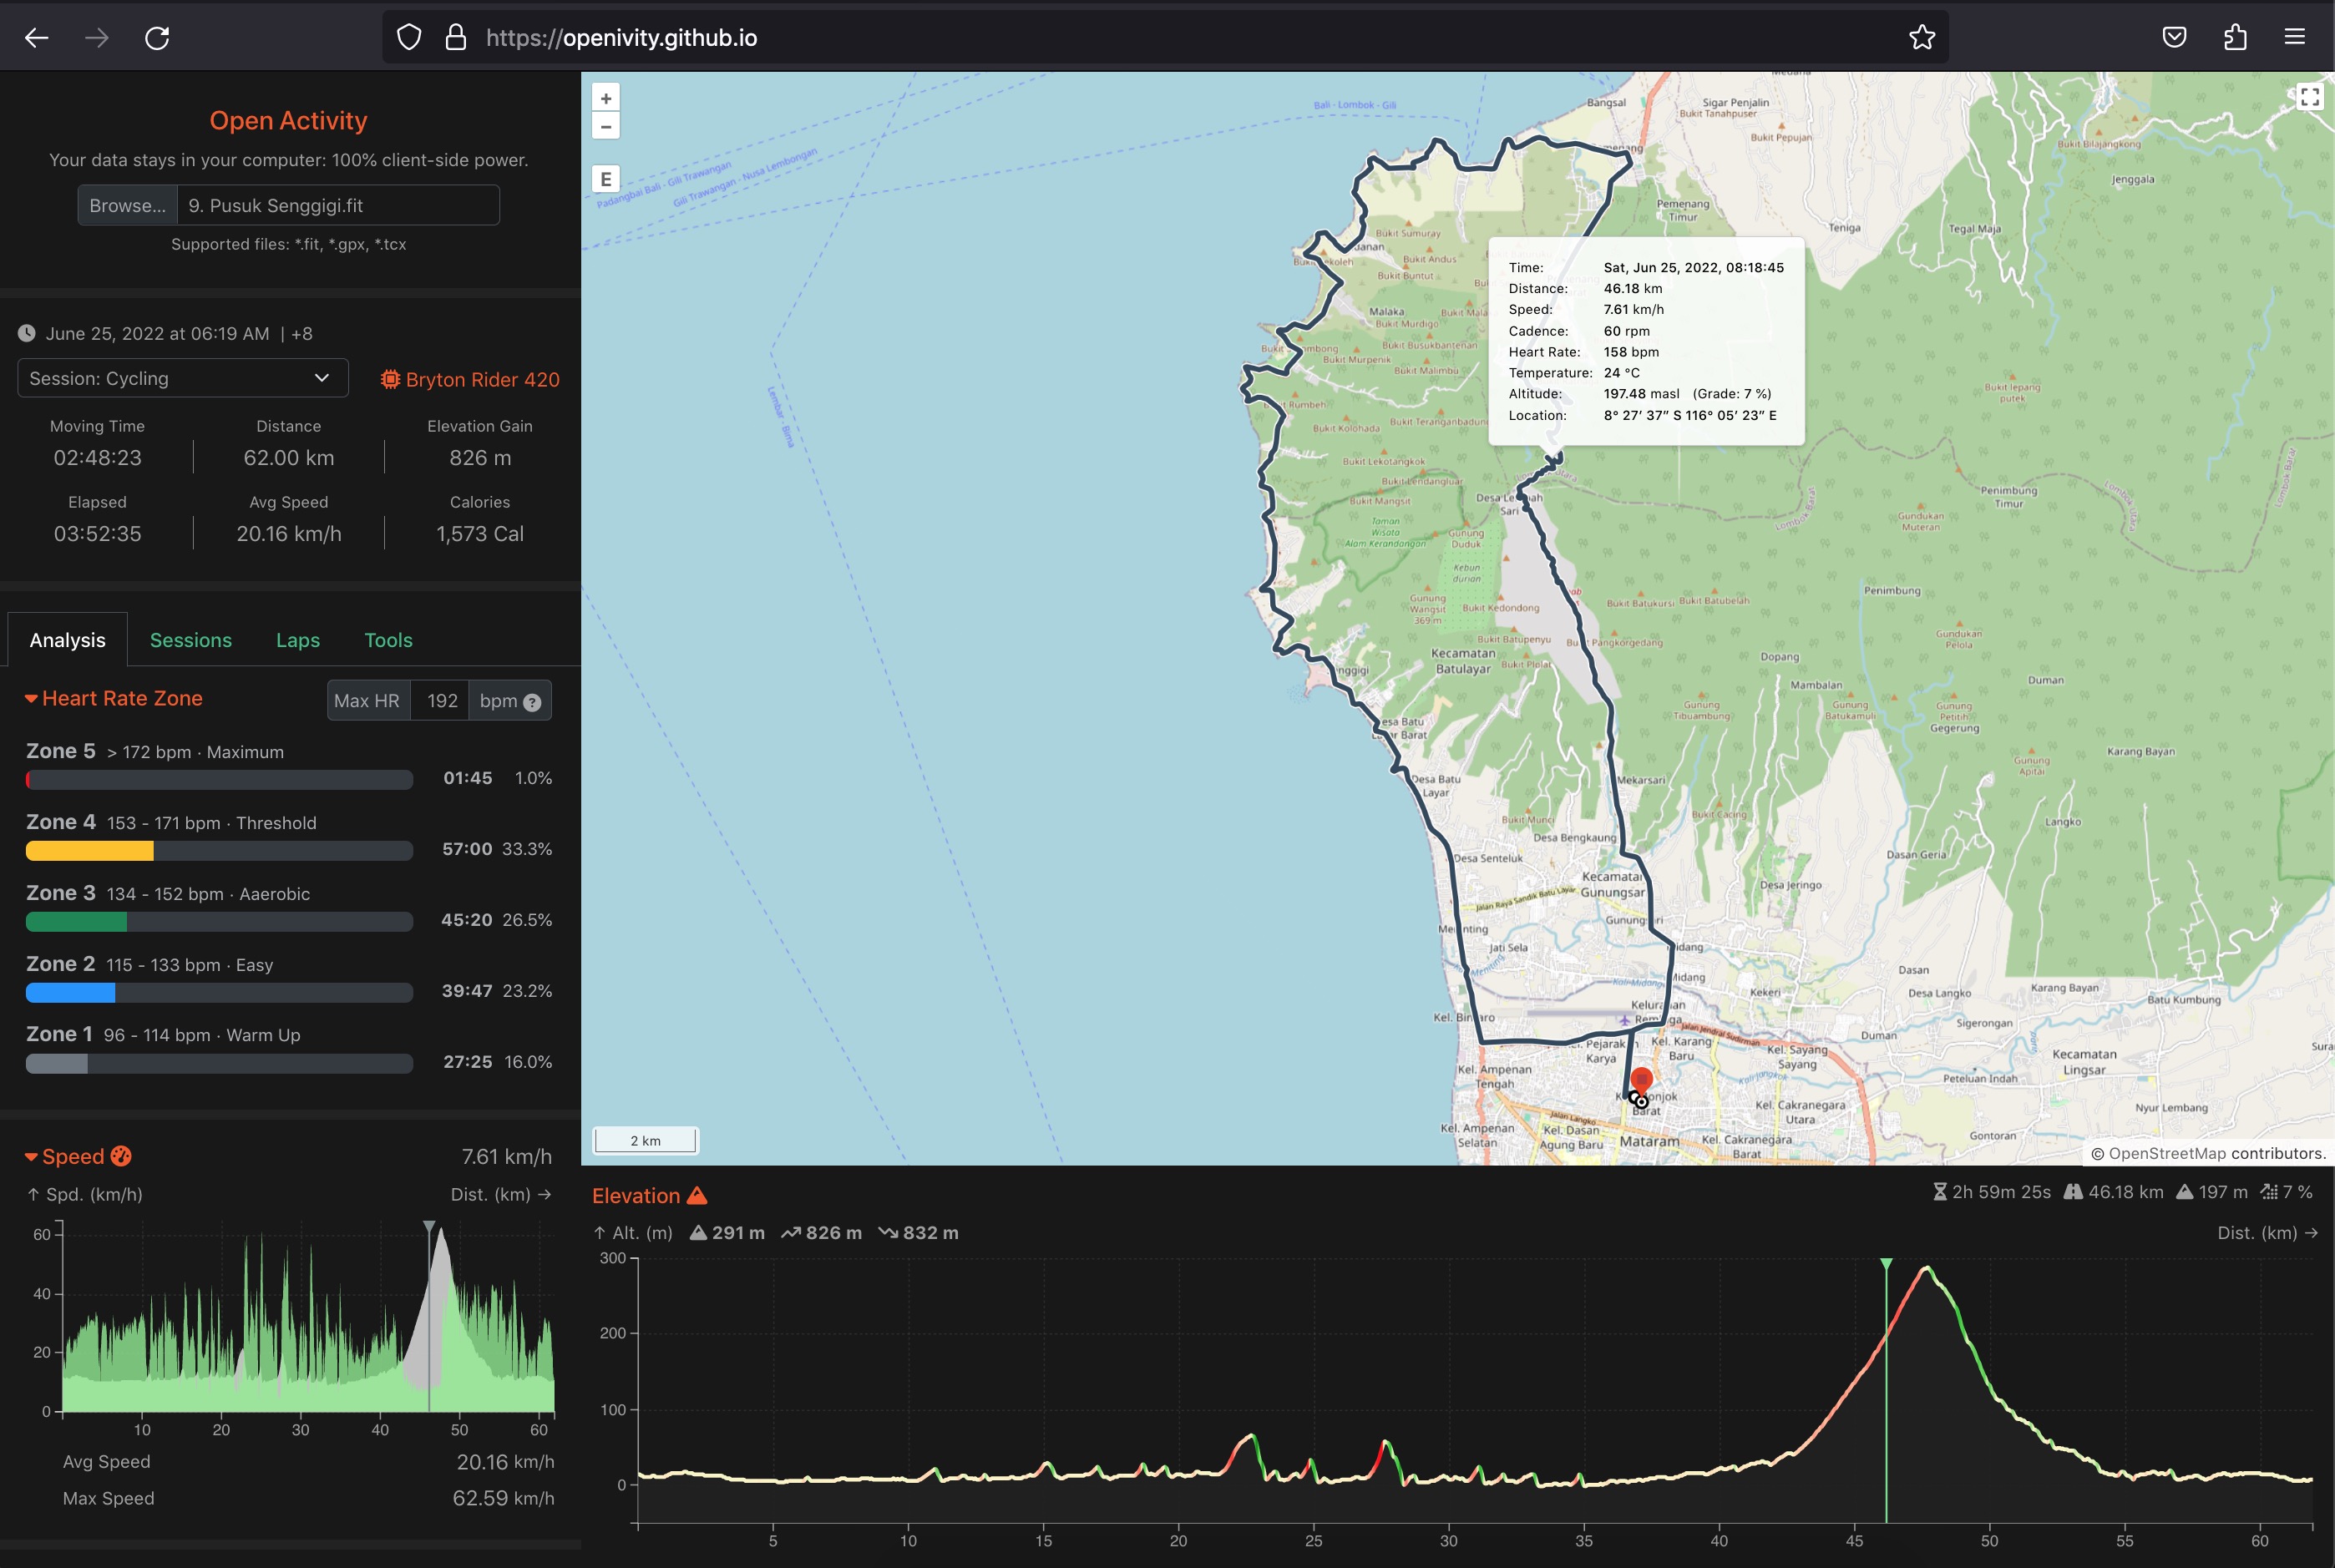The height and width of the screenshot is (1568, 2335).
Task: Enter map fullscreen mode
Action: [x=2308, y=97]
